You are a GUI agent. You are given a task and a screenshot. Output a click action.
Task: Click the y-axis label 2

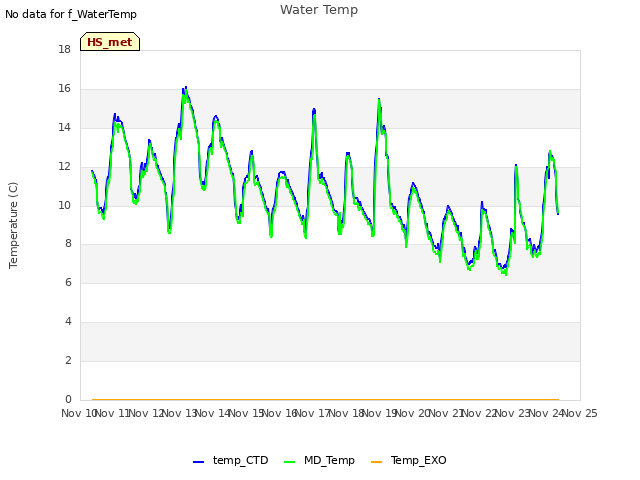[68, 360]
